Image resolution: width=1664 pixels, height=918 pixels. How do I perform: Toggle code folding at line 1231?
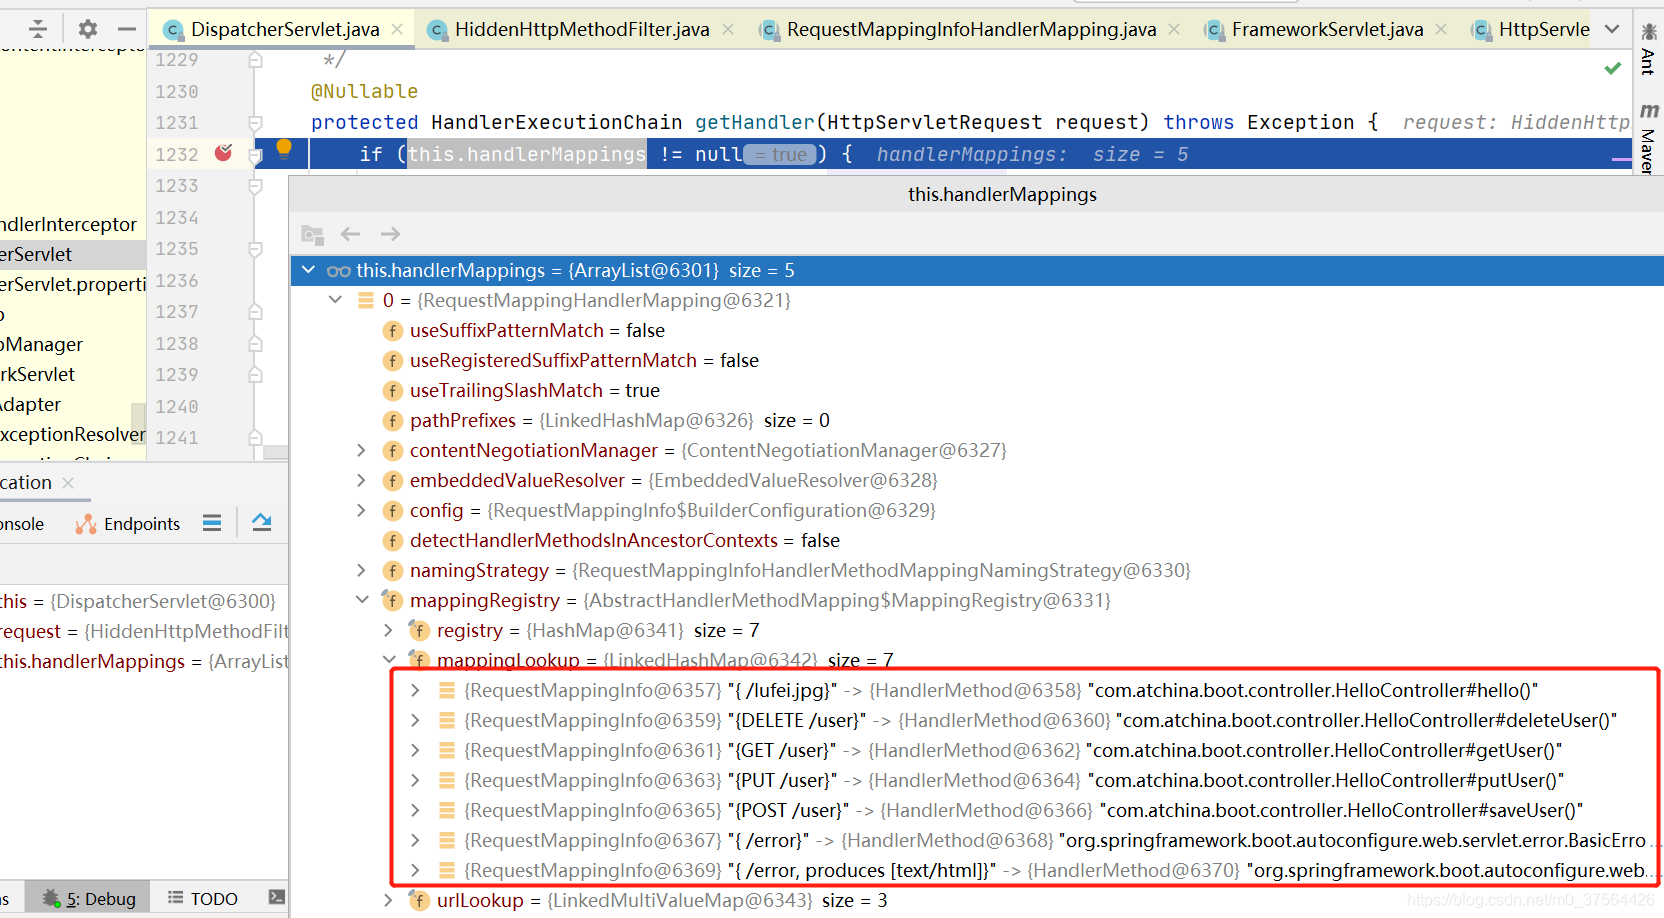pos(255,123)
